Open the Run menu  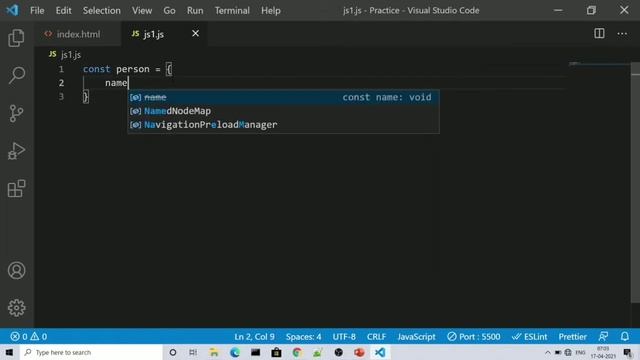(x=195, y=10)
